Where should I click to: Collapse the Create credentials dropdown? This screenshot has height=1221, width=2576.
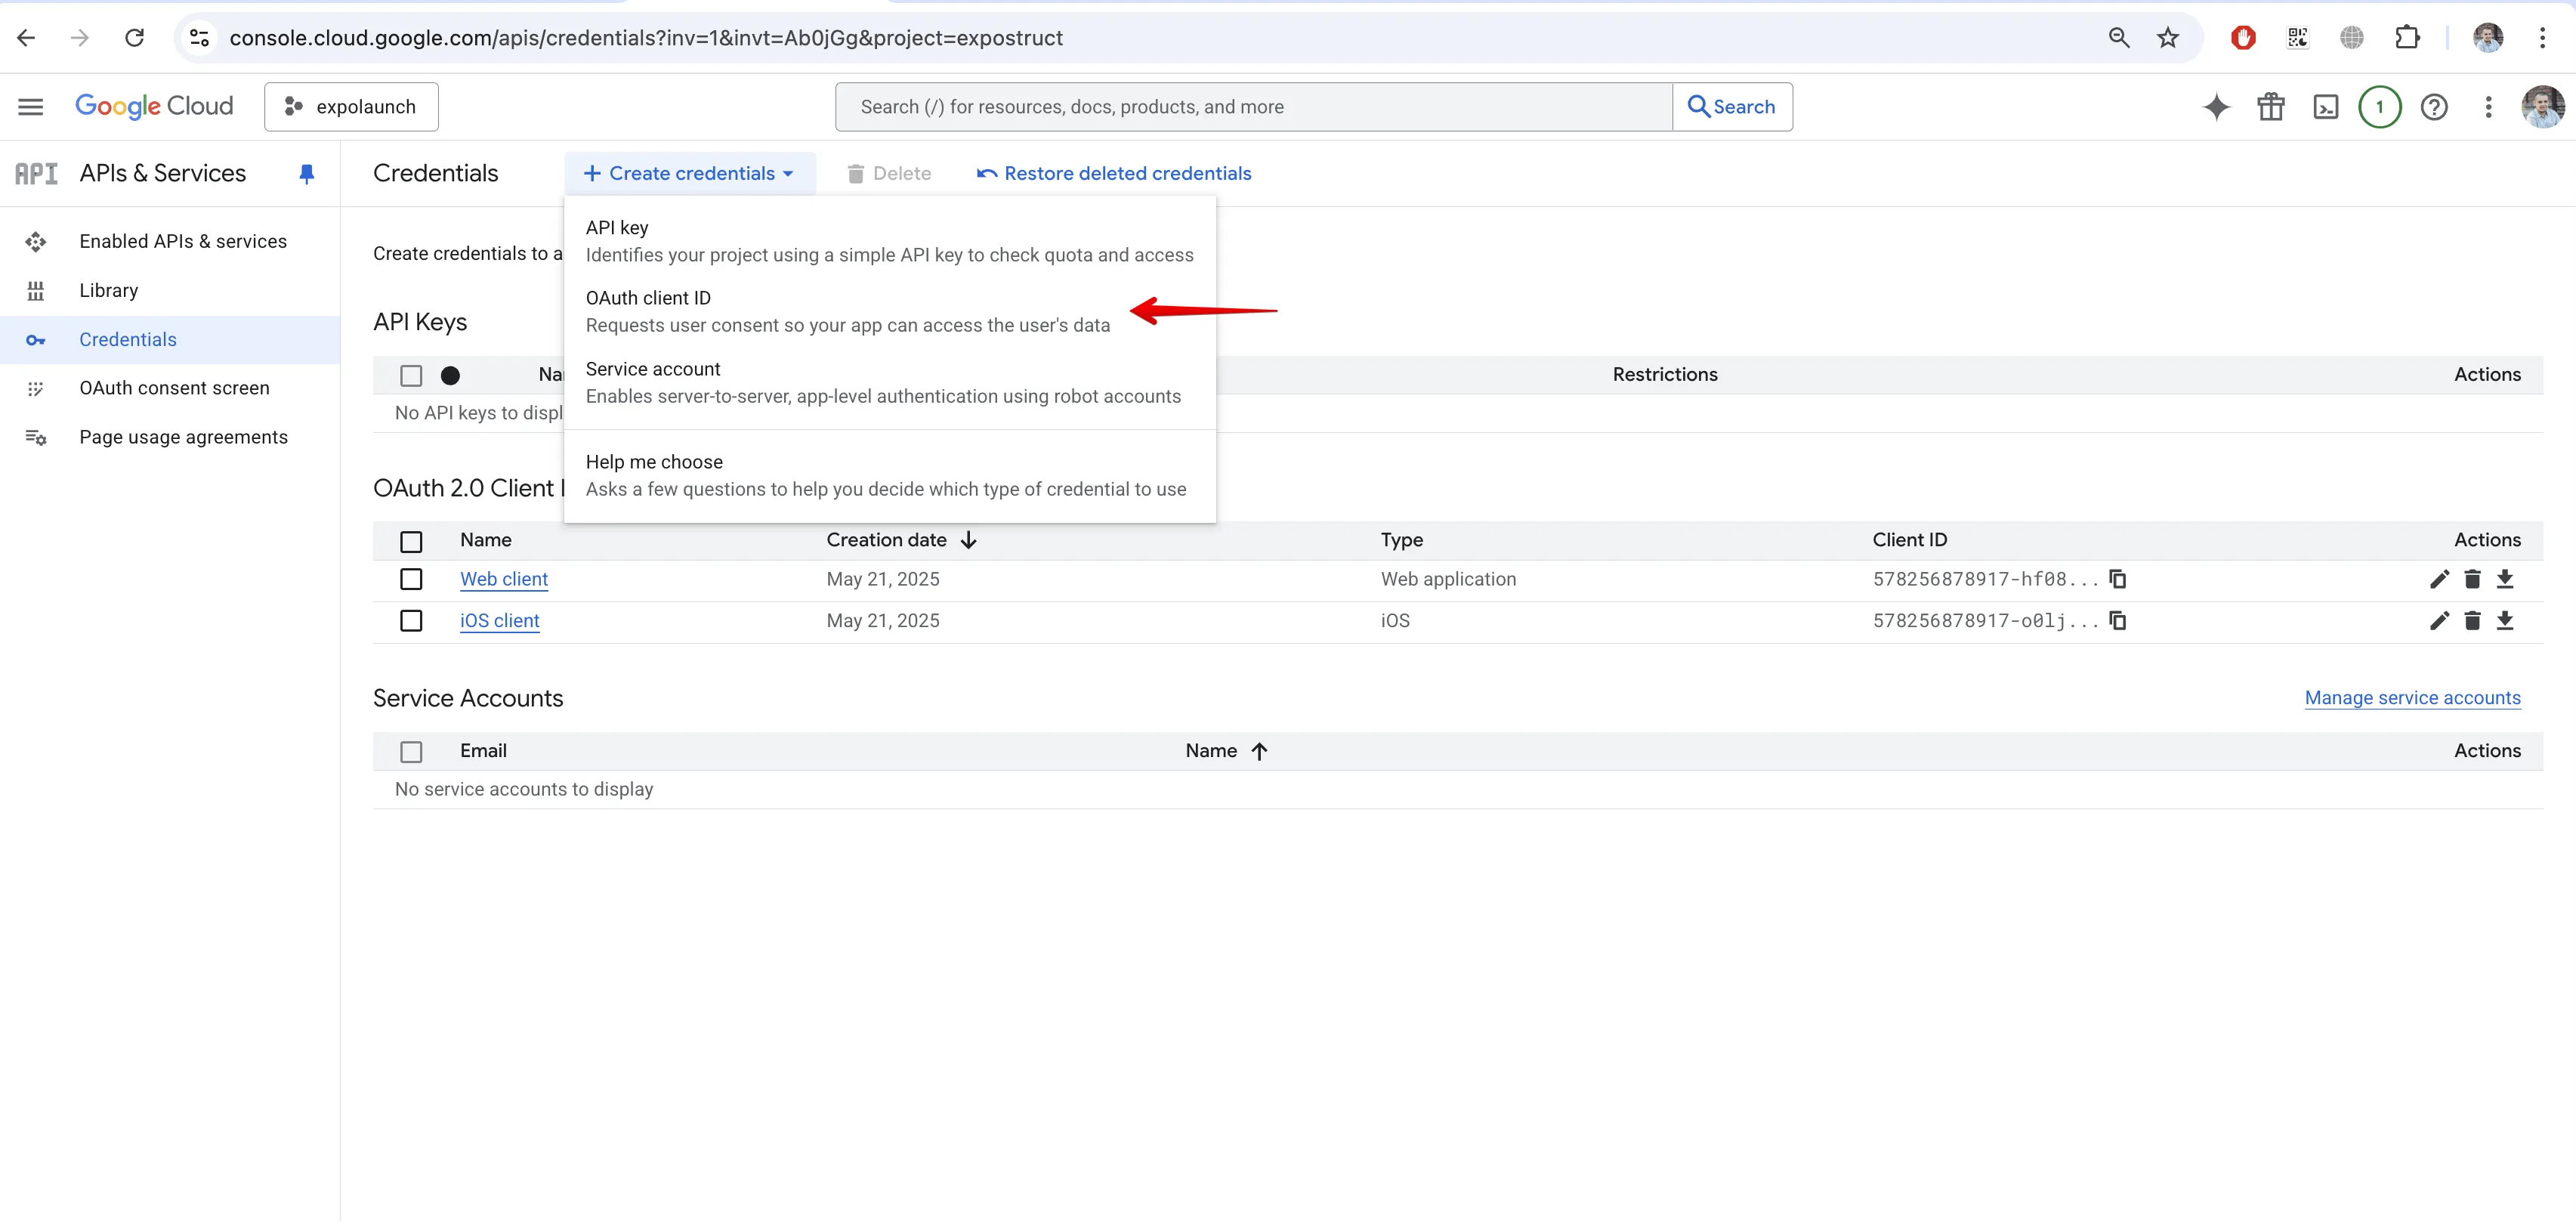click(x=689, y=174)
